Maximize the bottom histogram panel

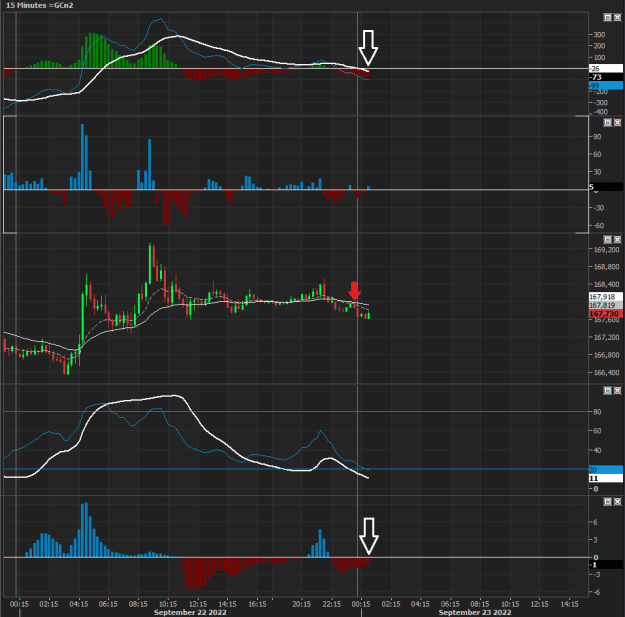coord(607,501)
